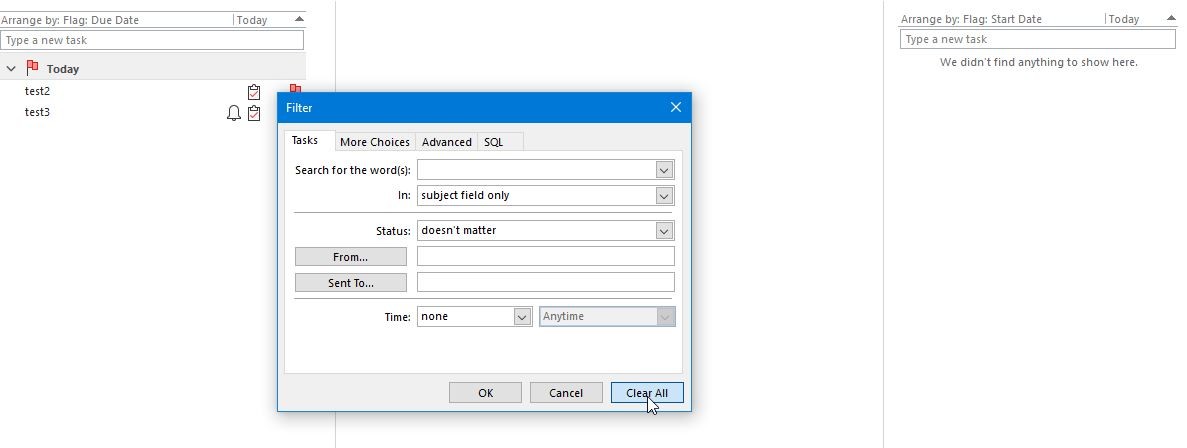This screenshot has height=448, width=1187.
Task: Open the disabled Anytime dropdown
Action: coord(665,316)
